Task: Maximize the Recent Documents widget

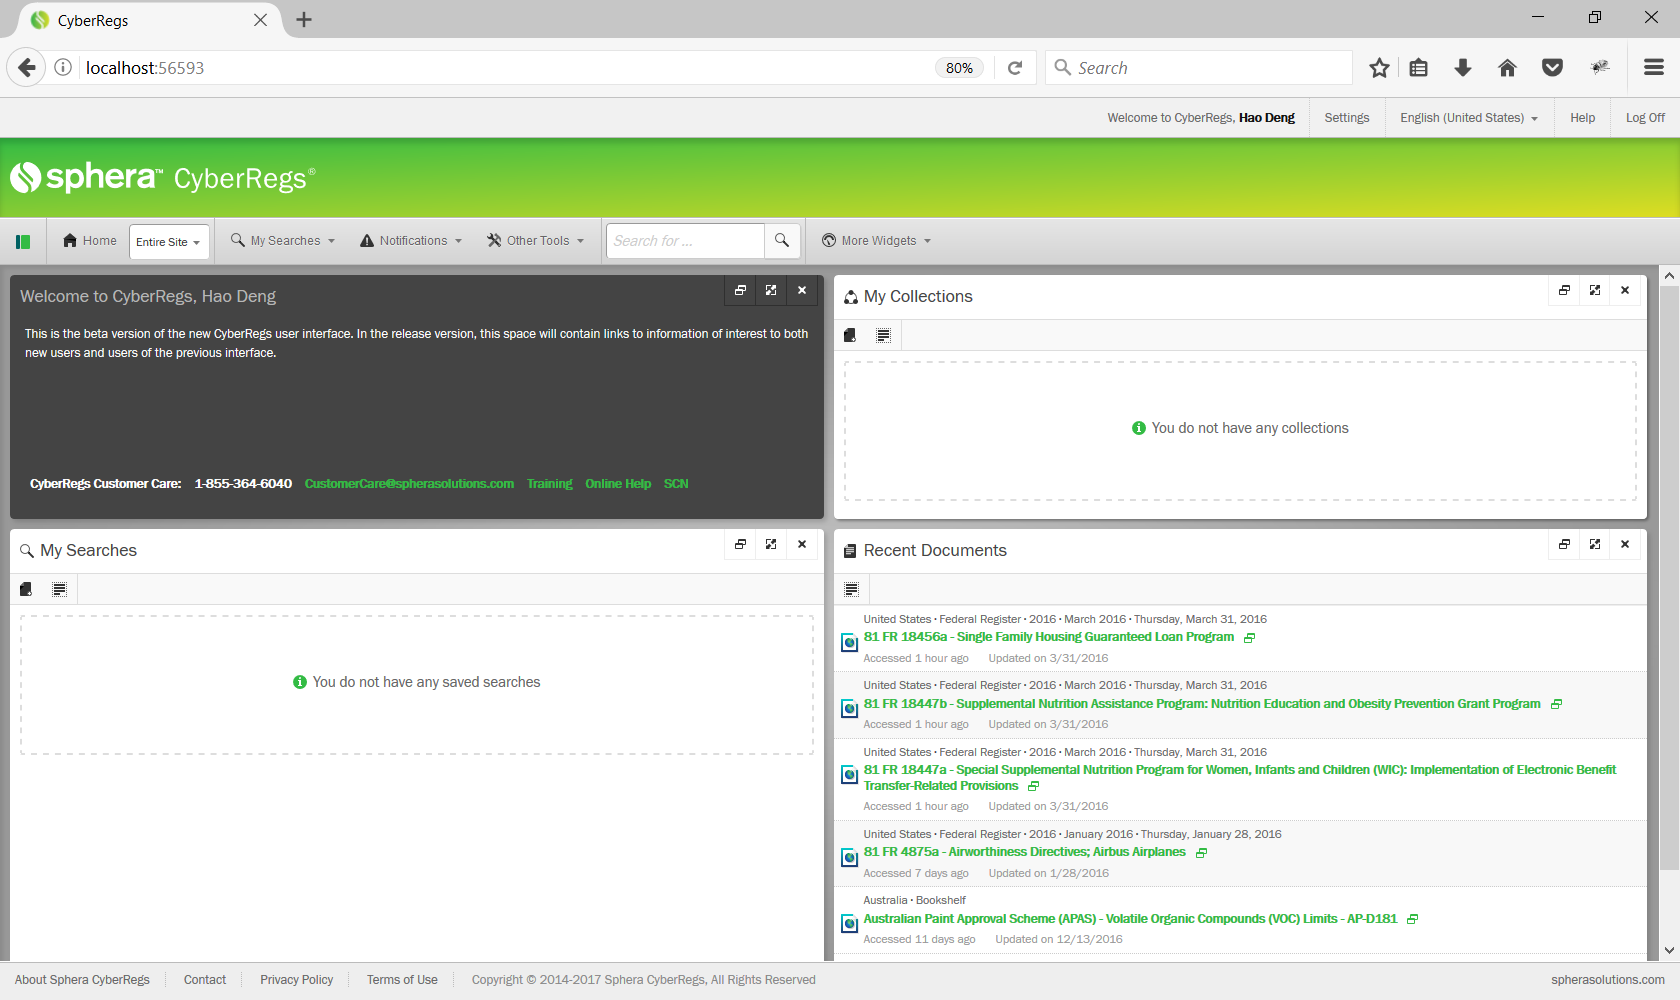Action: (x=1595, y=544)
